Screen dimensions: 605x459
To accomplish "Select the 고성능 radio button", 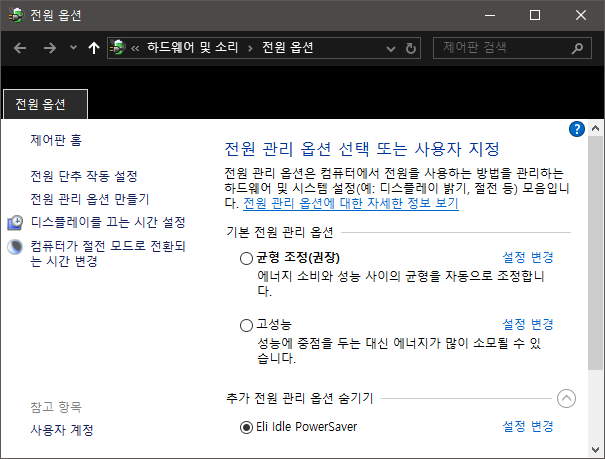I will 246,325.
